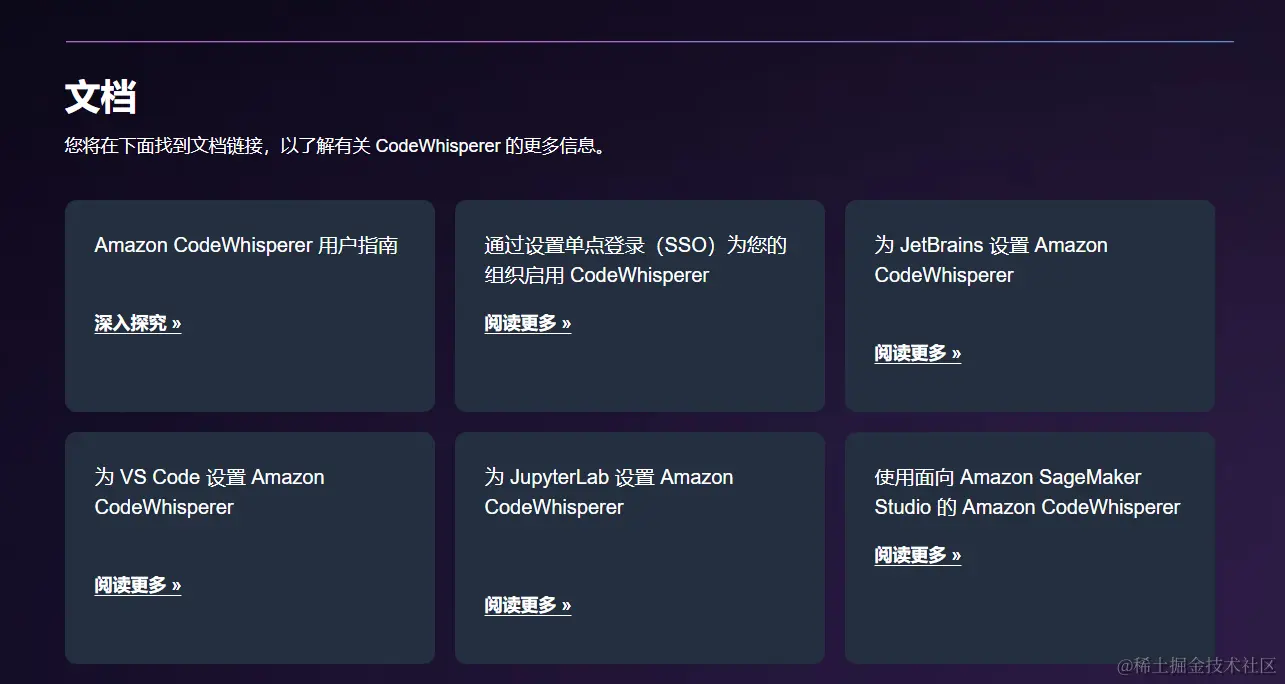The width and height of the screenshot is (1285, 684).
Task: Select the 为 VS Code 设置 card title
Action: tap(210, 492)
